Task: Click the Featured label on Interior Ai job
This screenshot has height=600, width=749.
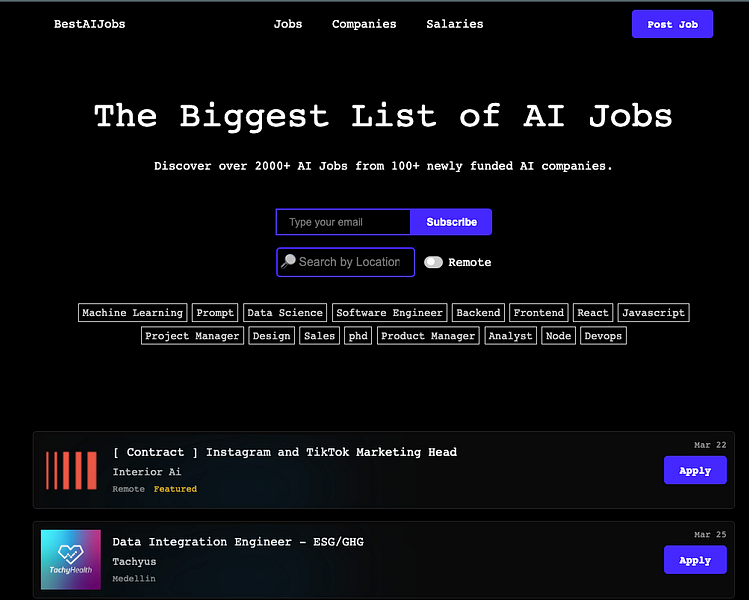Action: 175,489
